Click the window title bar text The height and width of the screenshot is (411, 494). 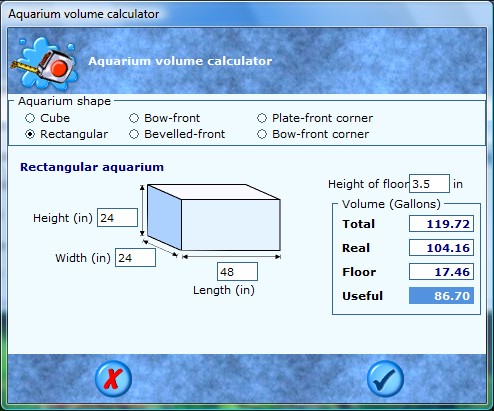pos(84,14)
